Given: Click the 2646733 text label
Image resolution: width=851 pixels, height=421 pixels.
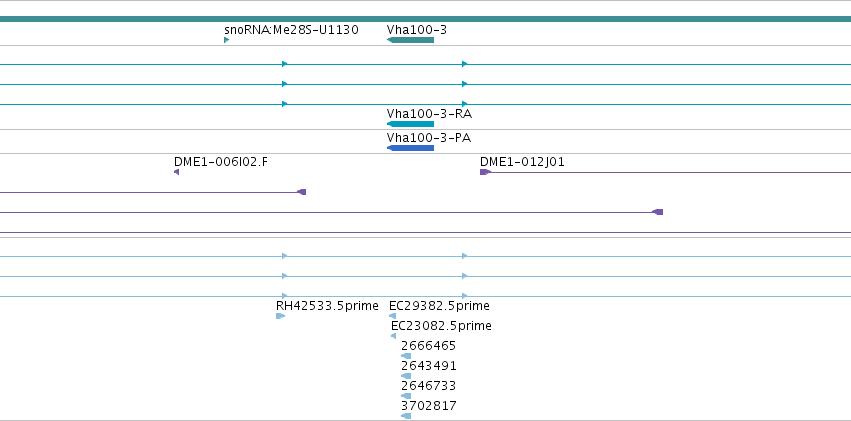Looking at the screenshot, I should point(429,386).
